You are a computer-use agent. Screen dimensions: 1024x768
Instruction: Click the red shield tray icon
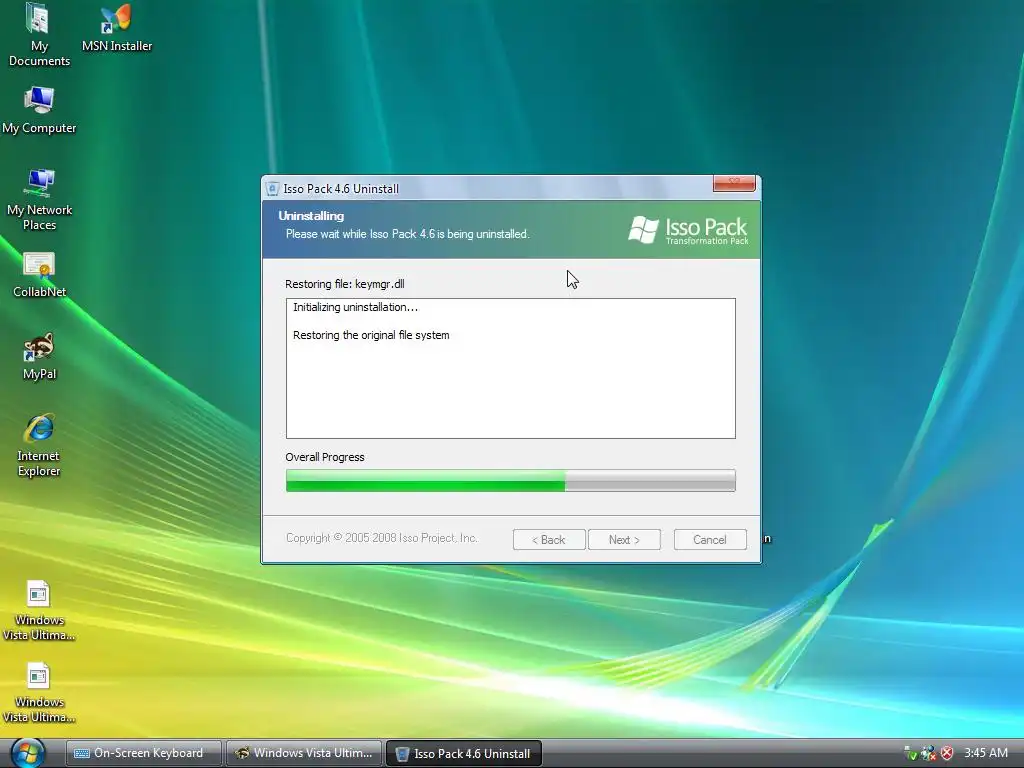pos(946,753)
